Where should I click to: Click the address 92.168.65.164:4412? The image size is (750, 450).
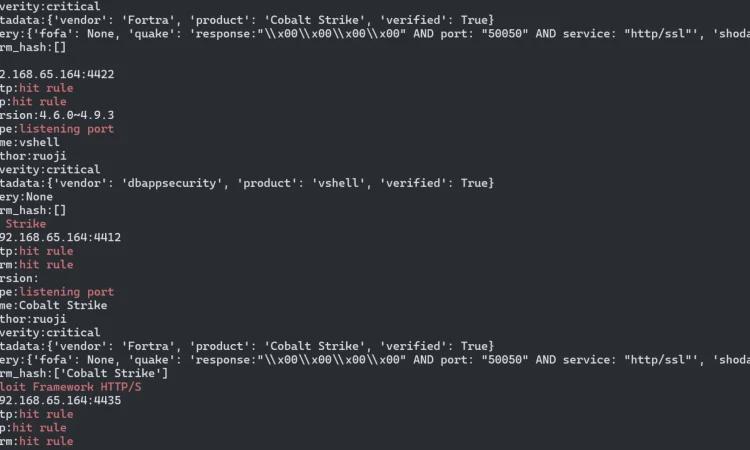[x=60, y=238]
